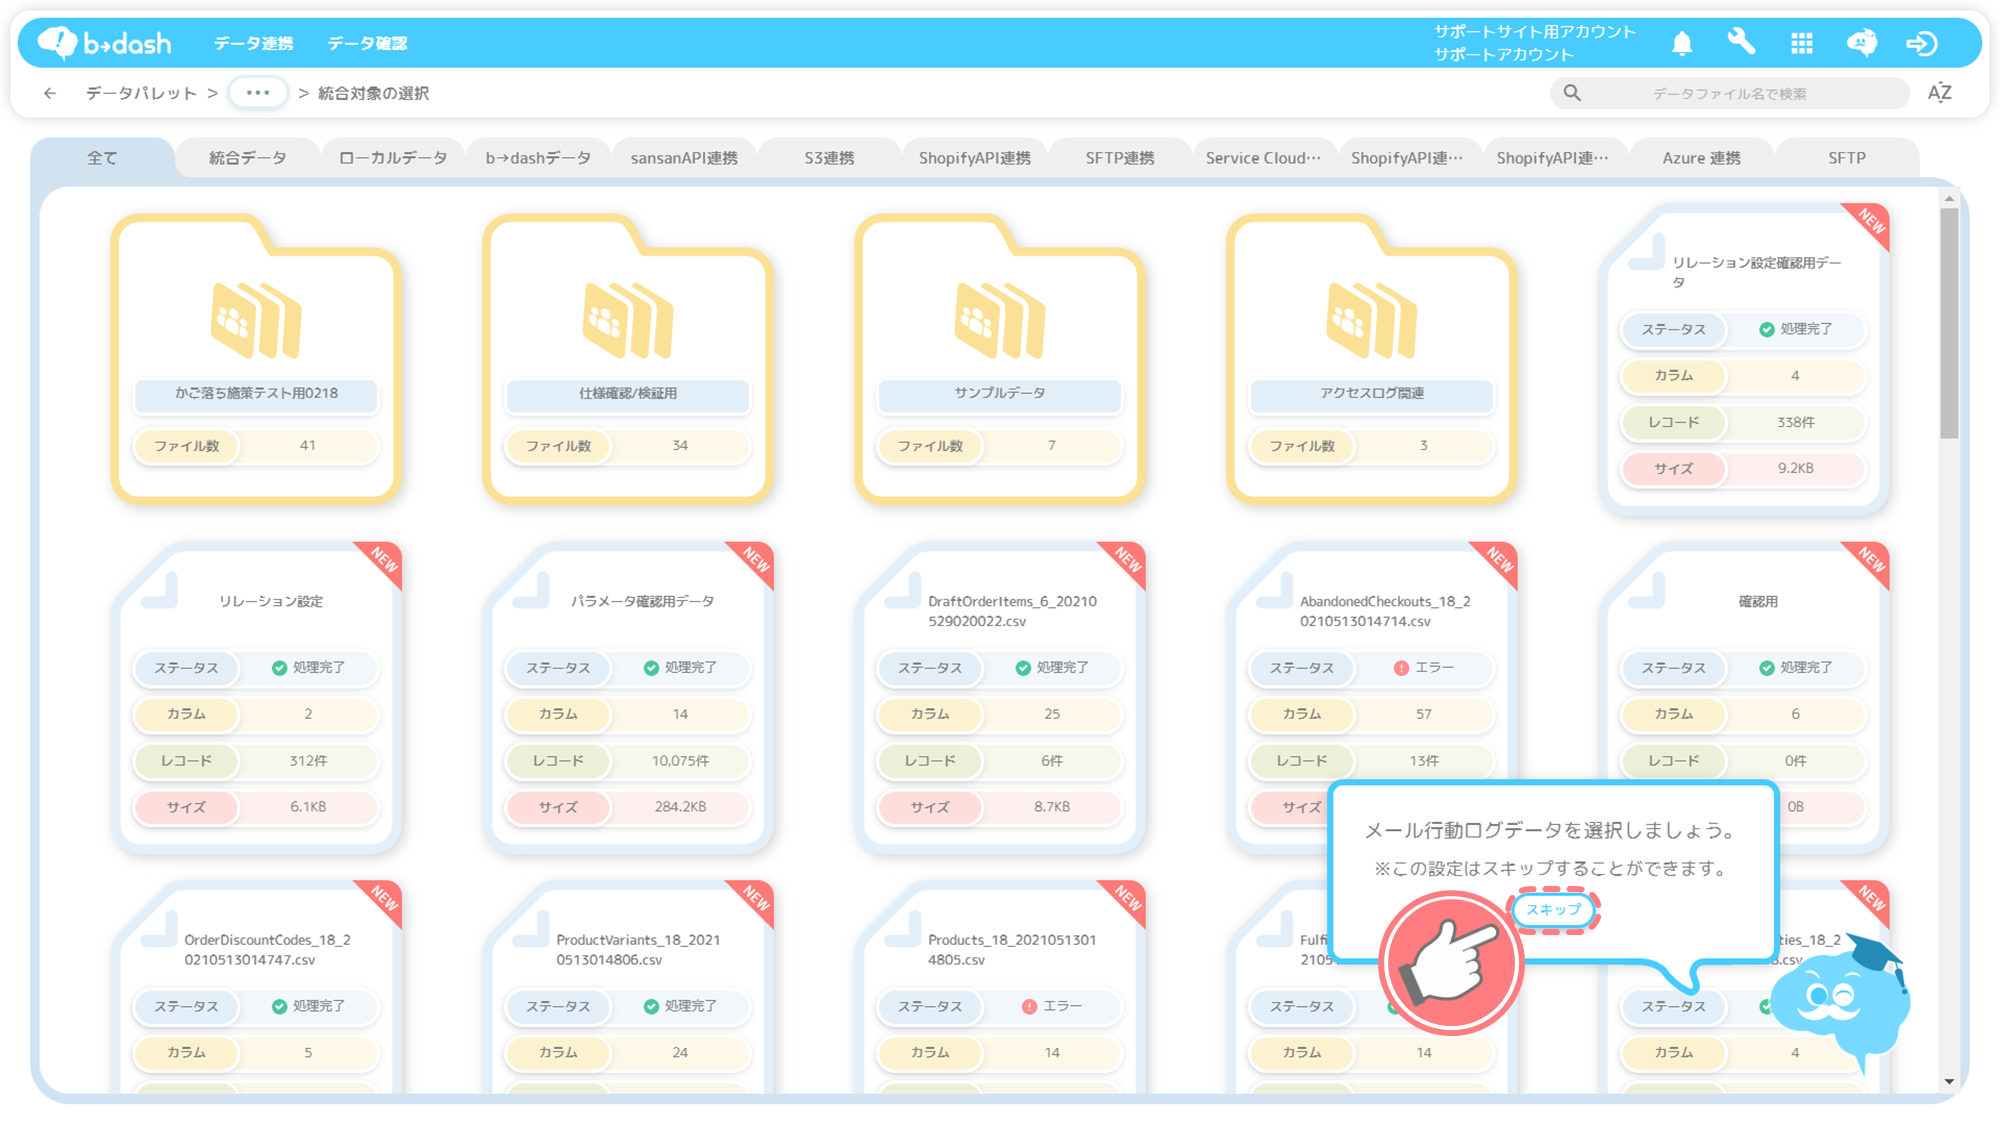Switch to the Service Cloud tab
The width and height of the screenshot is (2000, 1125).
(x=1263, y=158)
